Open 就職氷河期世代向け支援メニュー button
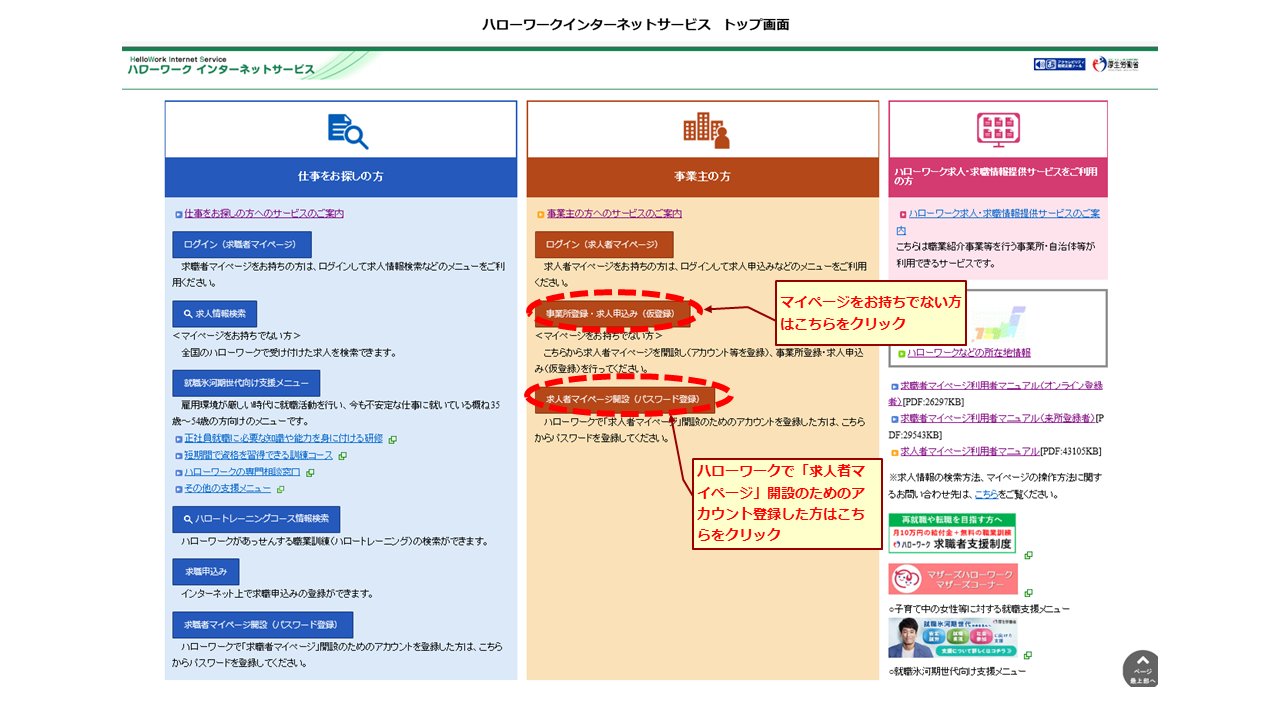Screen dimensions: 1280x720 [246, 383]
